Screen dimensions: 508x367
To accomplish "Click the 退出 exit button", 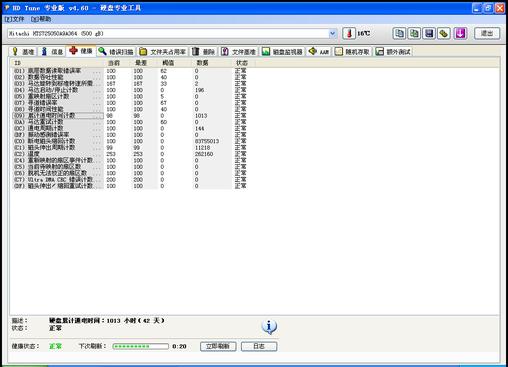I will pyautogui.click(x=487, y=33).
